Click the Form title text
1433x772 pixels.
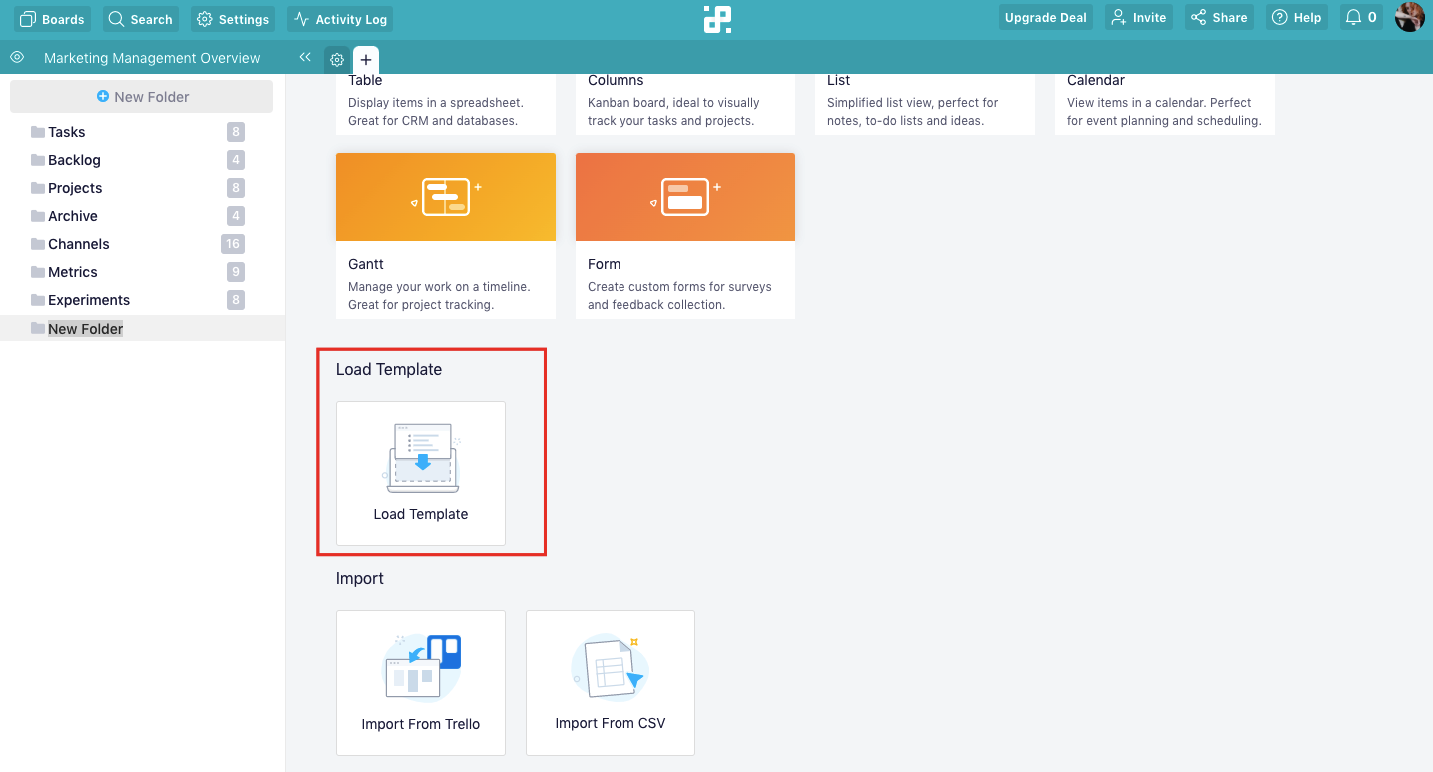coord(604,264)
